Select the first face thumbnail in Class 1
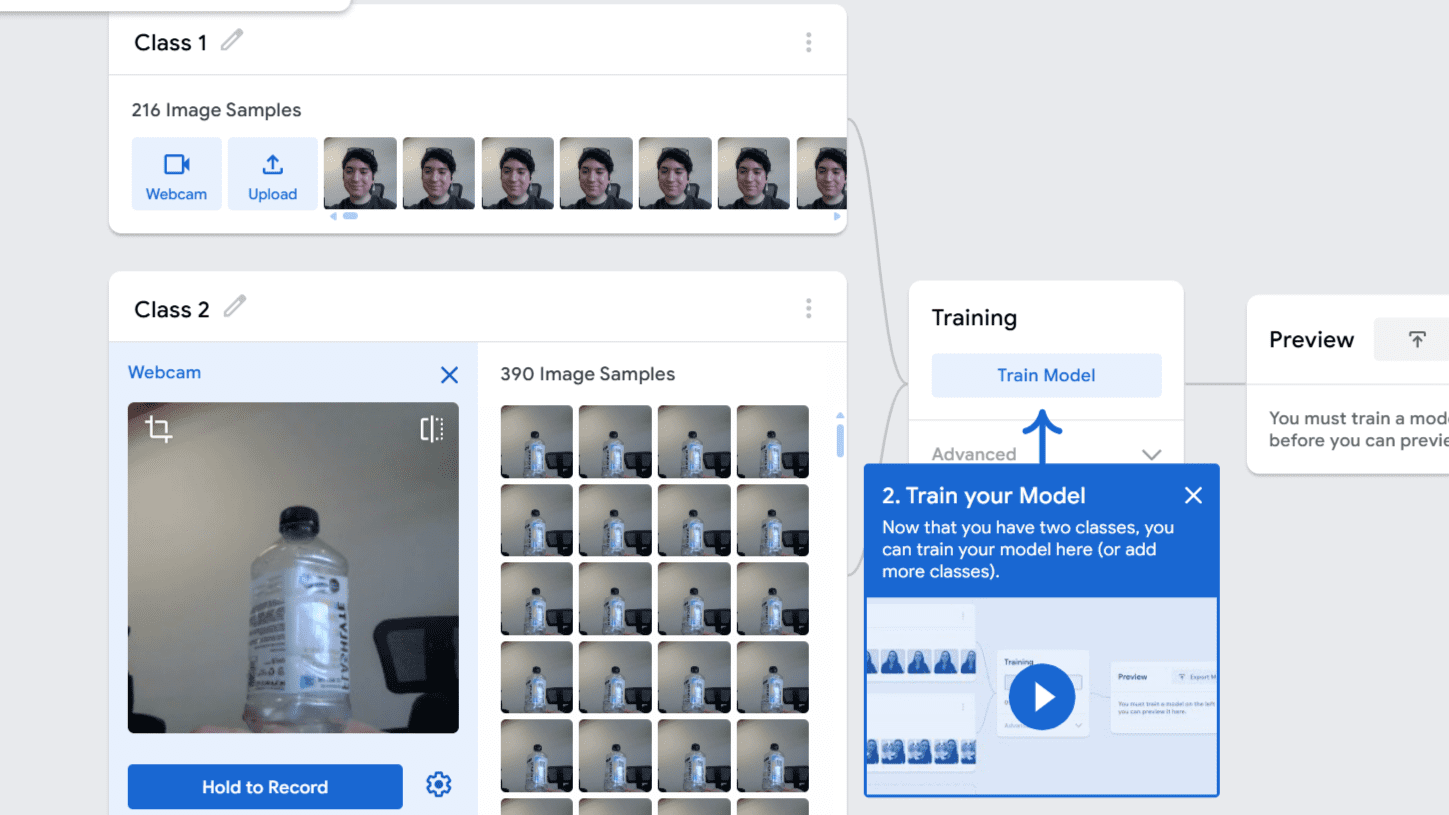The height and width of the screenshot is (815, 1449). pos(360,174)
